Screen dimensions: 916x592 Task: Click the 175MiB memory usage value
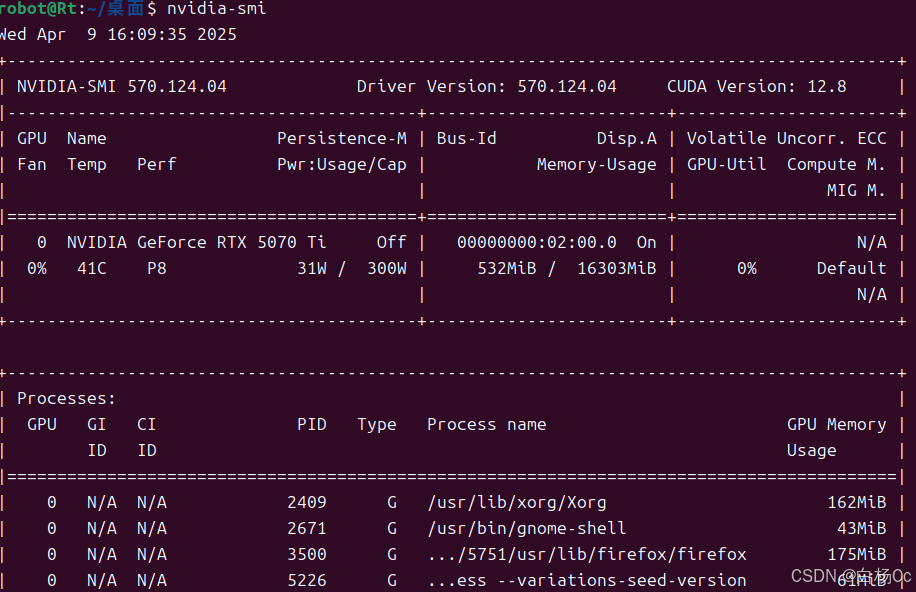pos(856,555)
